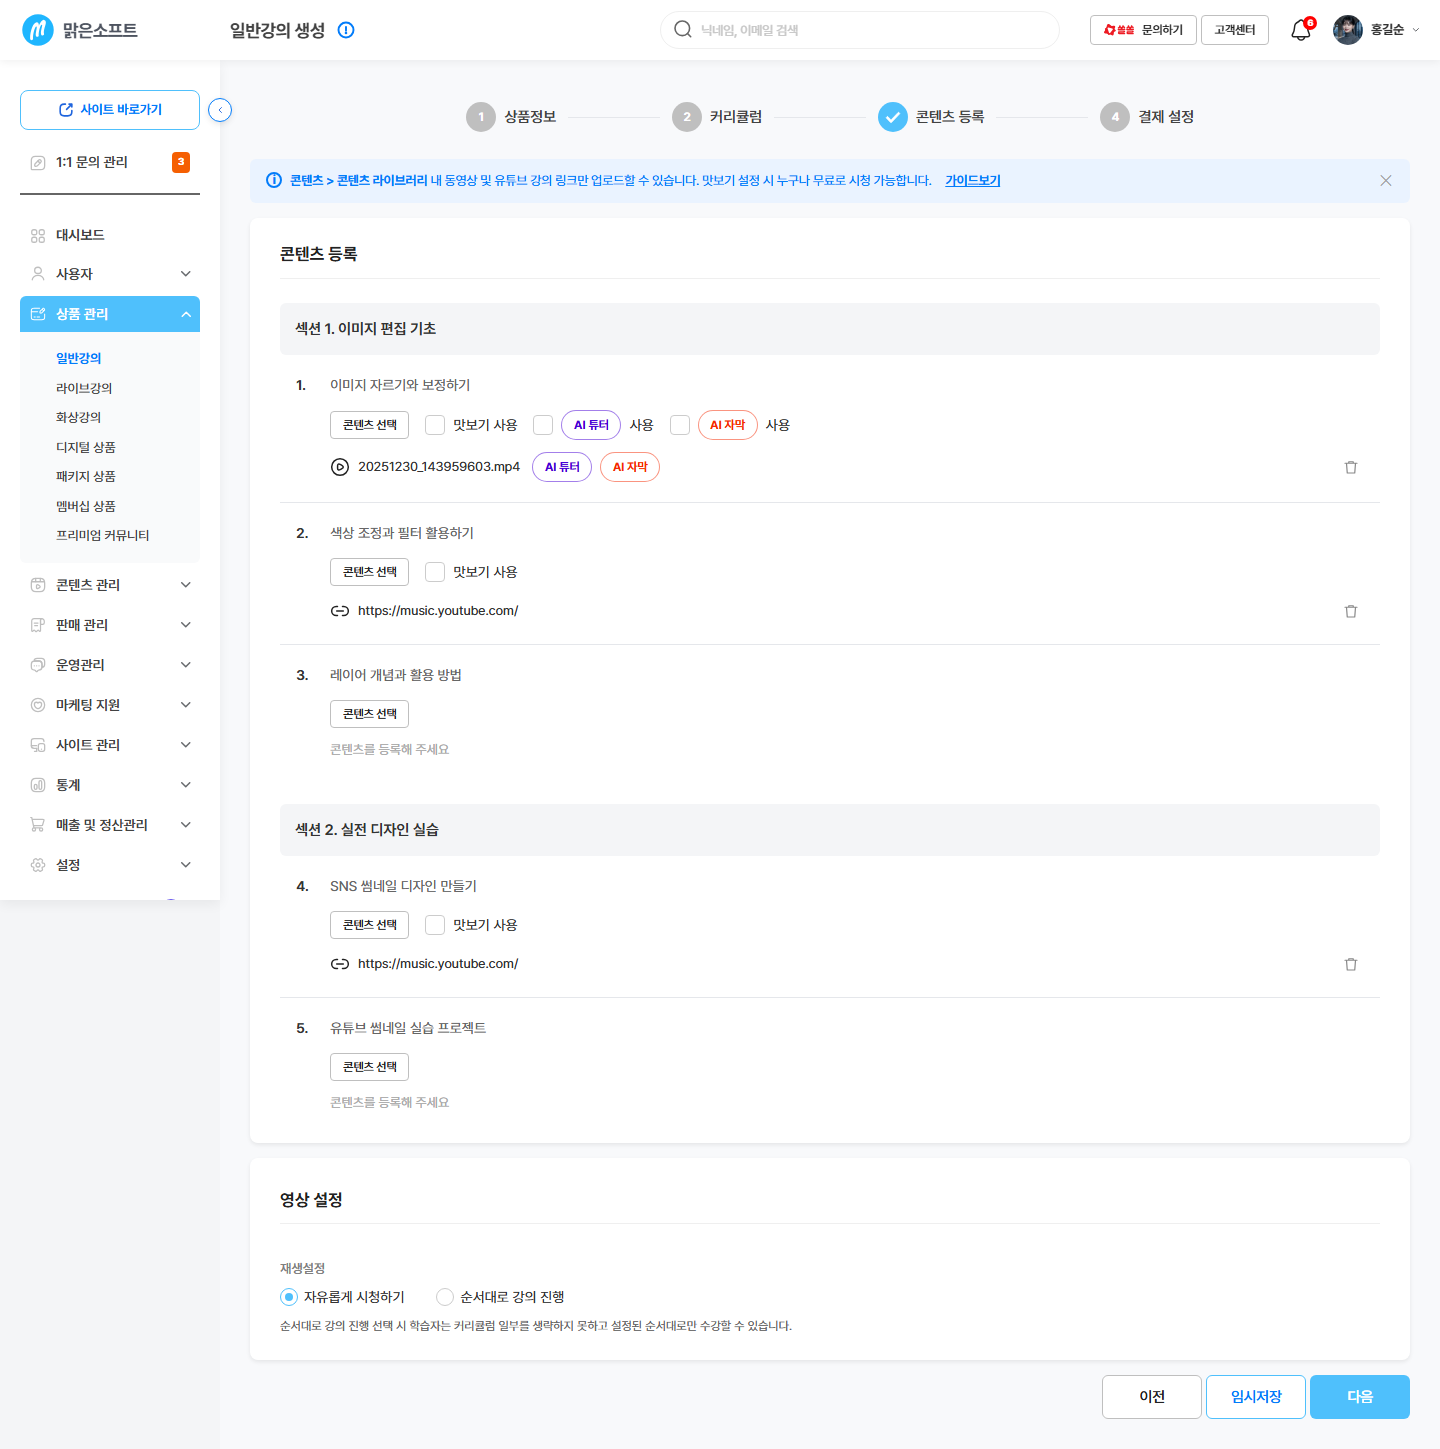Expand the 마케팅 지원 sidebar menu

tap(110, 705)
